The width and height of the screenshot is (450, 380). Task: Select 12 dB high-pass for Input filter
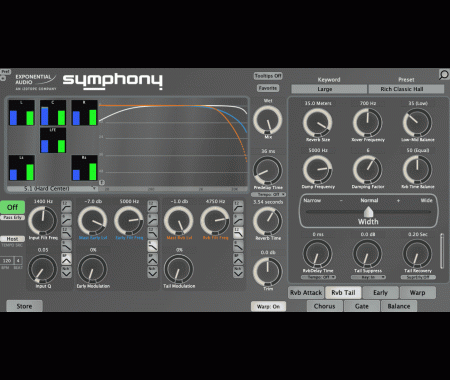(66, 207)
